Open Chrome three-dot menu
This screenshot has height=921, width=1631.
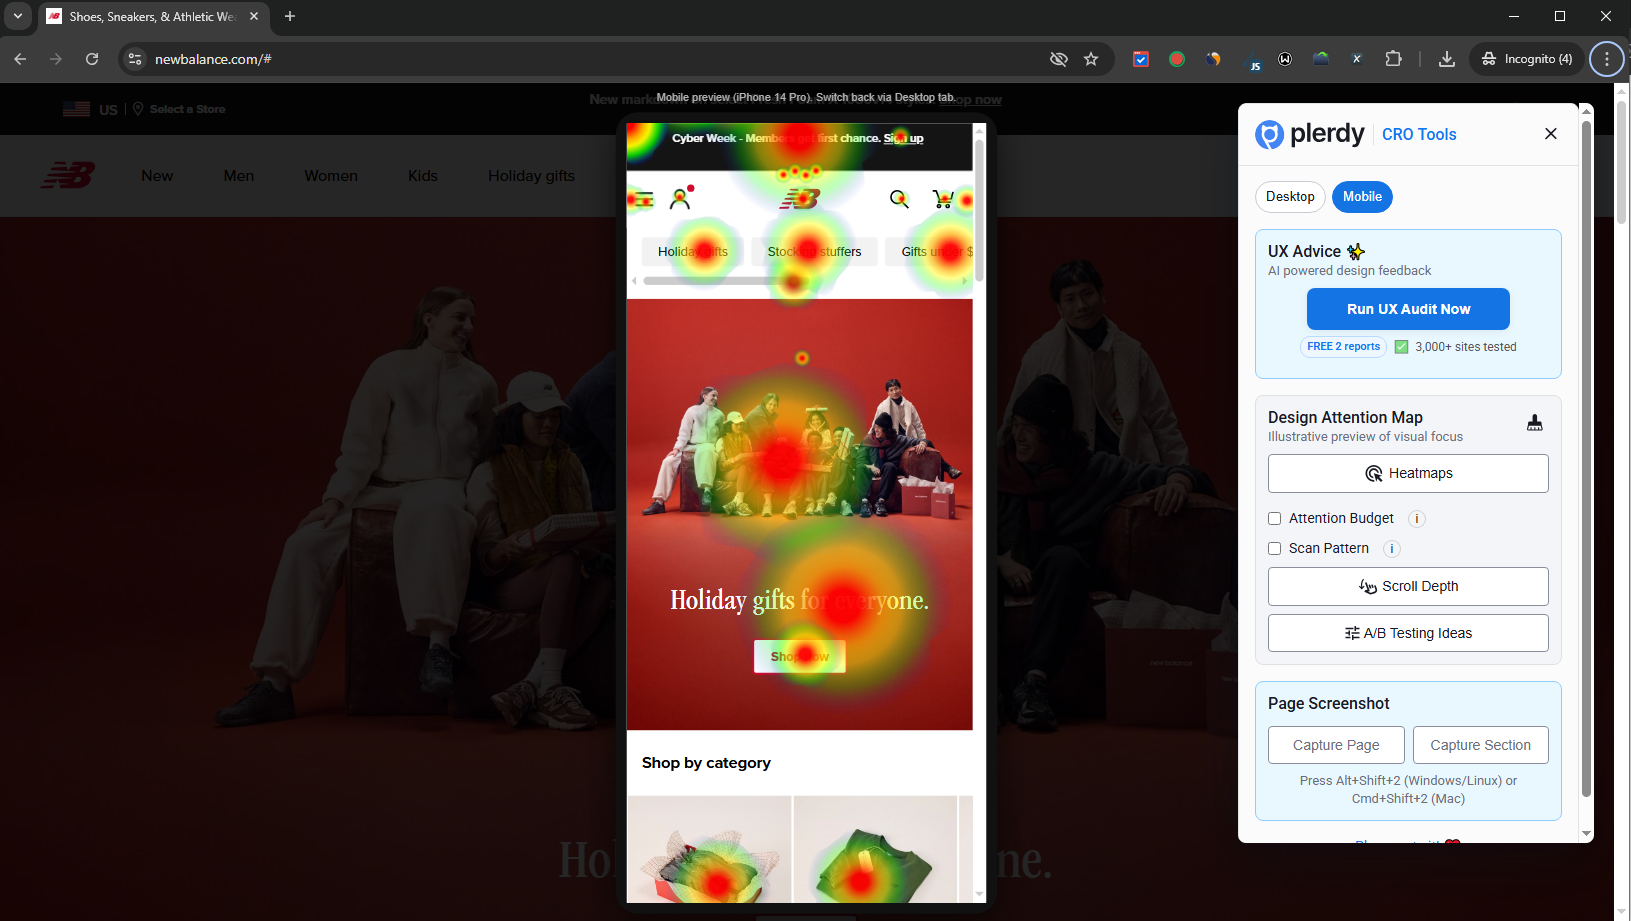click(1607, 59)
